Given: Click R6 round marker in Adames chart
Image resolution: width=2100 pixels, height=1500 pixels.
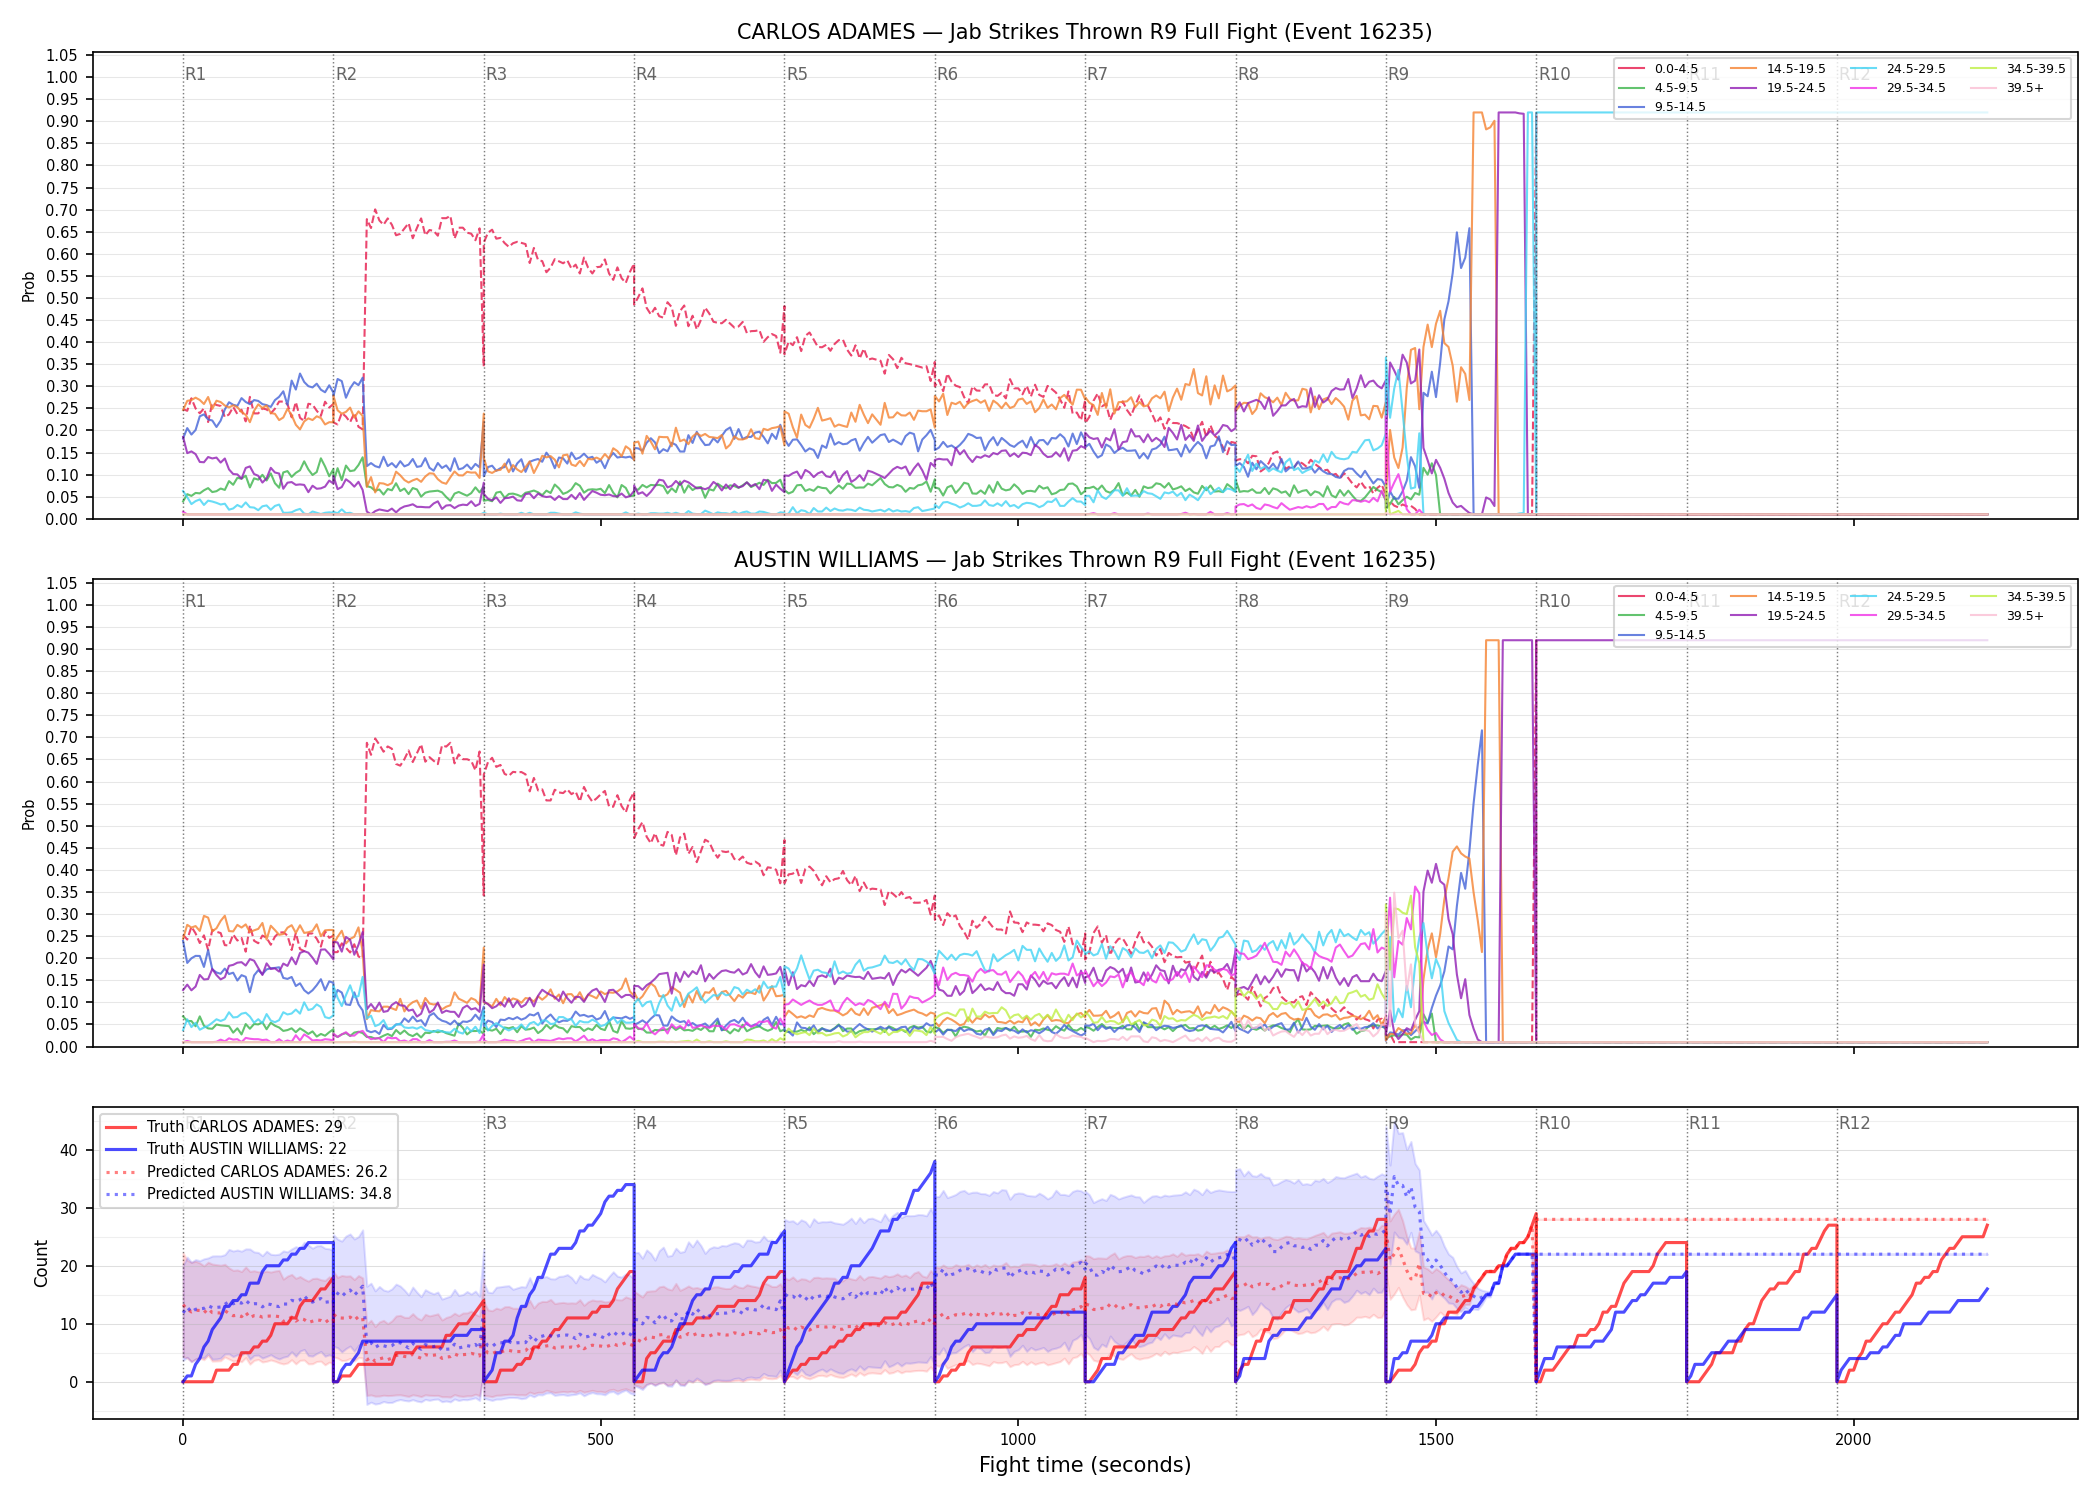Looking at the screenshot, I should click(947, 74).
